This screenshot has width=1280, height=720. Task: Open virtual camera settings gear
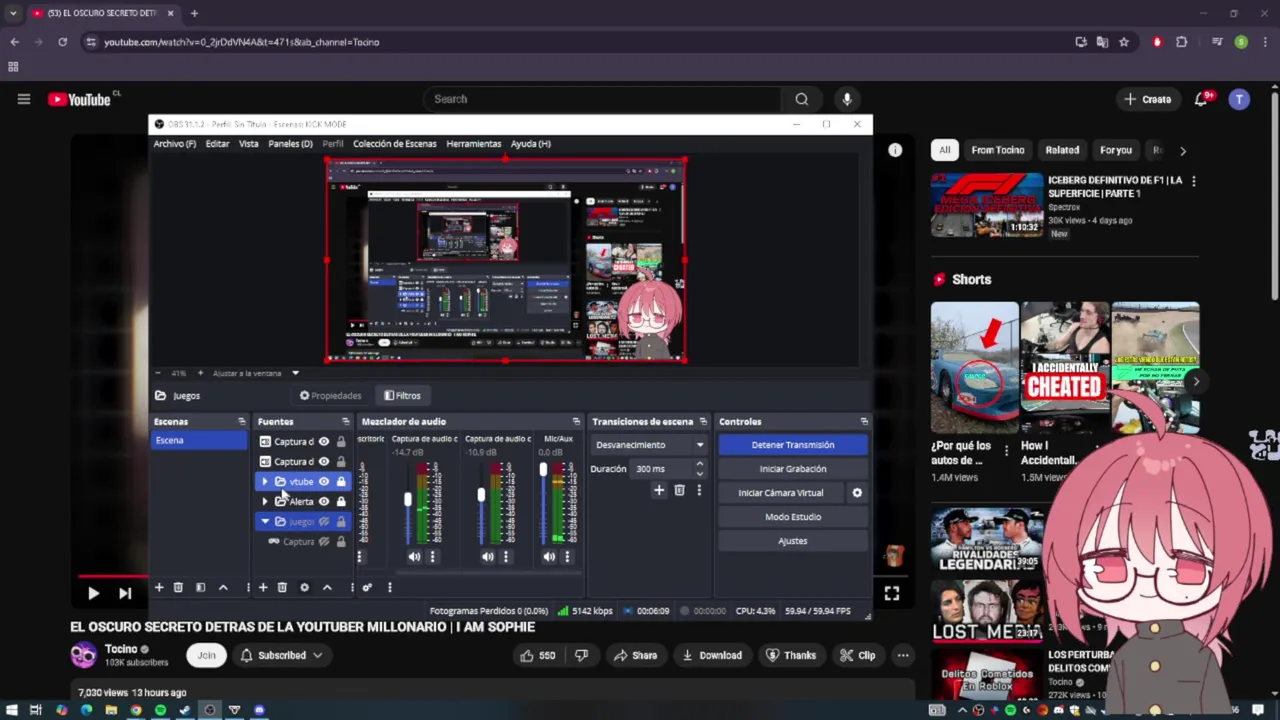857,493
